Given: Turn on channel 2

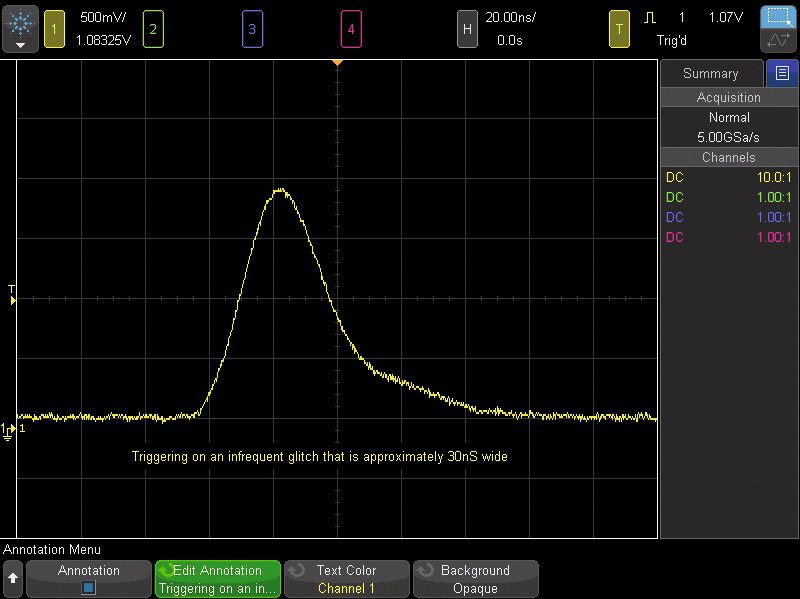Looking at the screenshot, I should tap(153, 29).
